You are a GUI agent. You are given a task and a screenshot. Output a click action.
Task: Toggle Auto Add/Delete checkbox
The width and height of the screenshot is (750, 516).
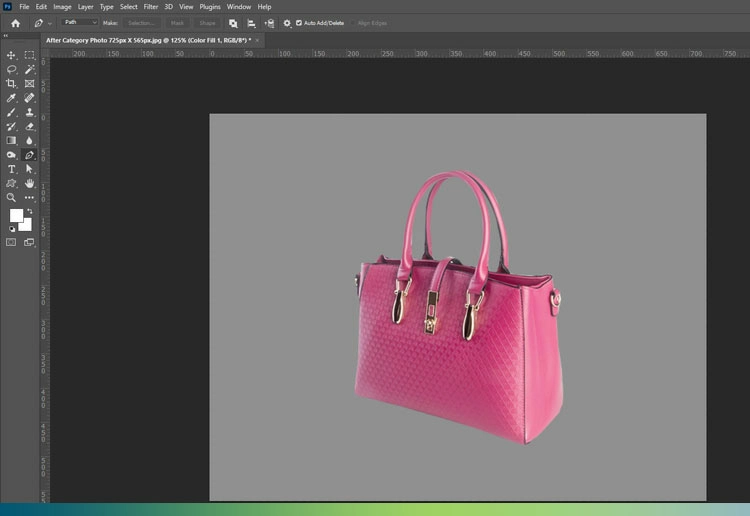[299, 23]
